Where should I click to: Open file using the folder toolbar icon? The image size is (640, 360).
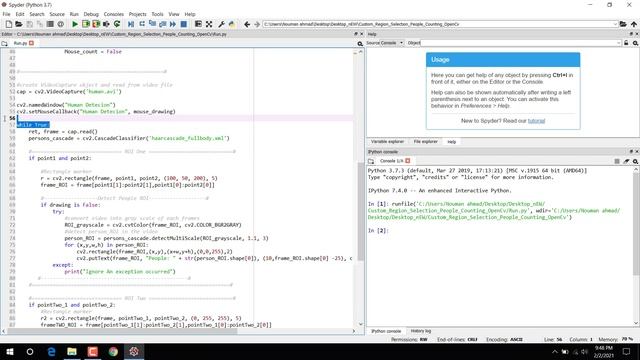click(19, 24)
